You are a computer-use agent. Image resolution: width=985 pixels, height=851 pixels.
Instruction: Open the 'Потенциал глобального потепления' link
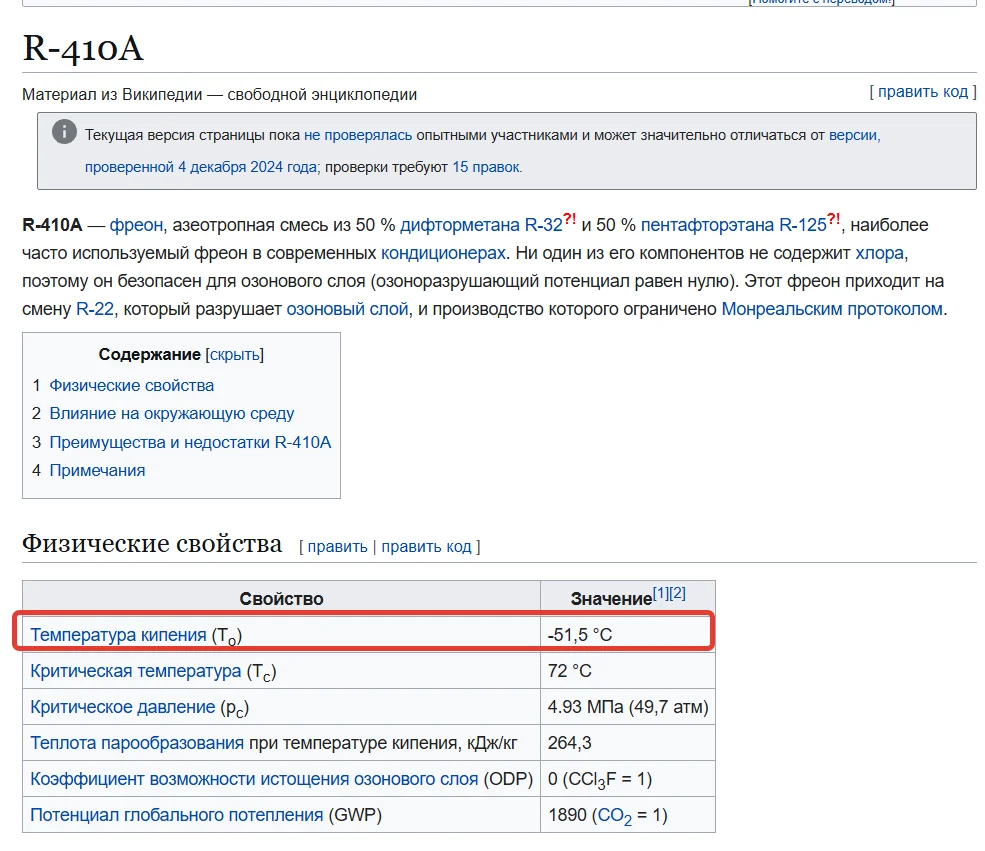coord(177,815)
